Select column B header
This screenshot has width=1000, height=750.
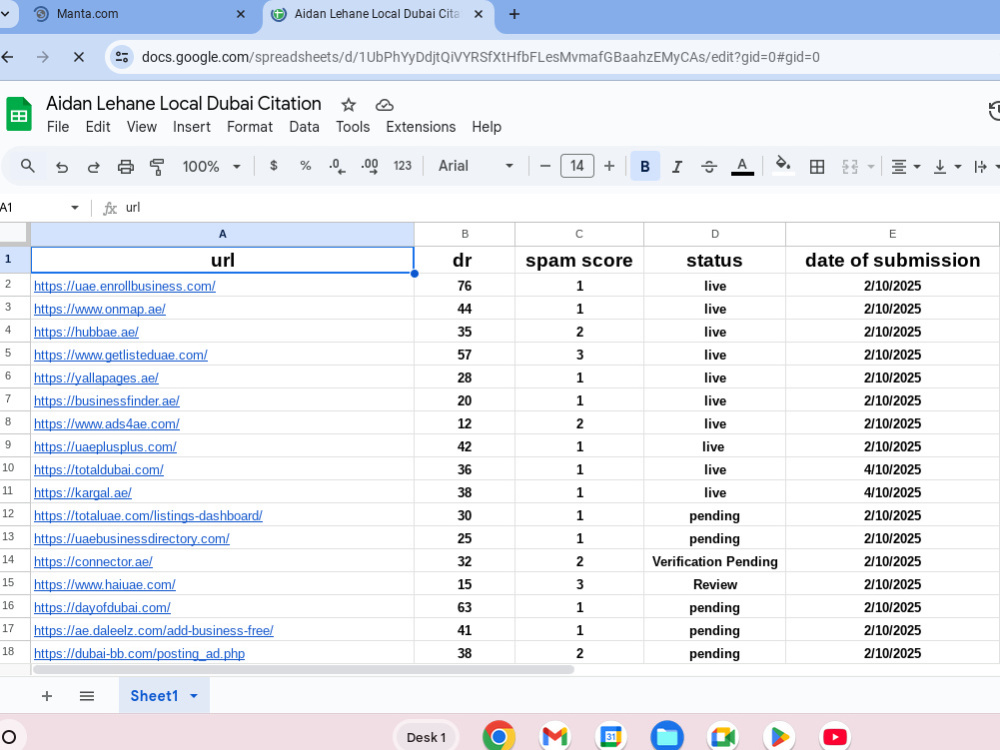[x=464, y=234]
